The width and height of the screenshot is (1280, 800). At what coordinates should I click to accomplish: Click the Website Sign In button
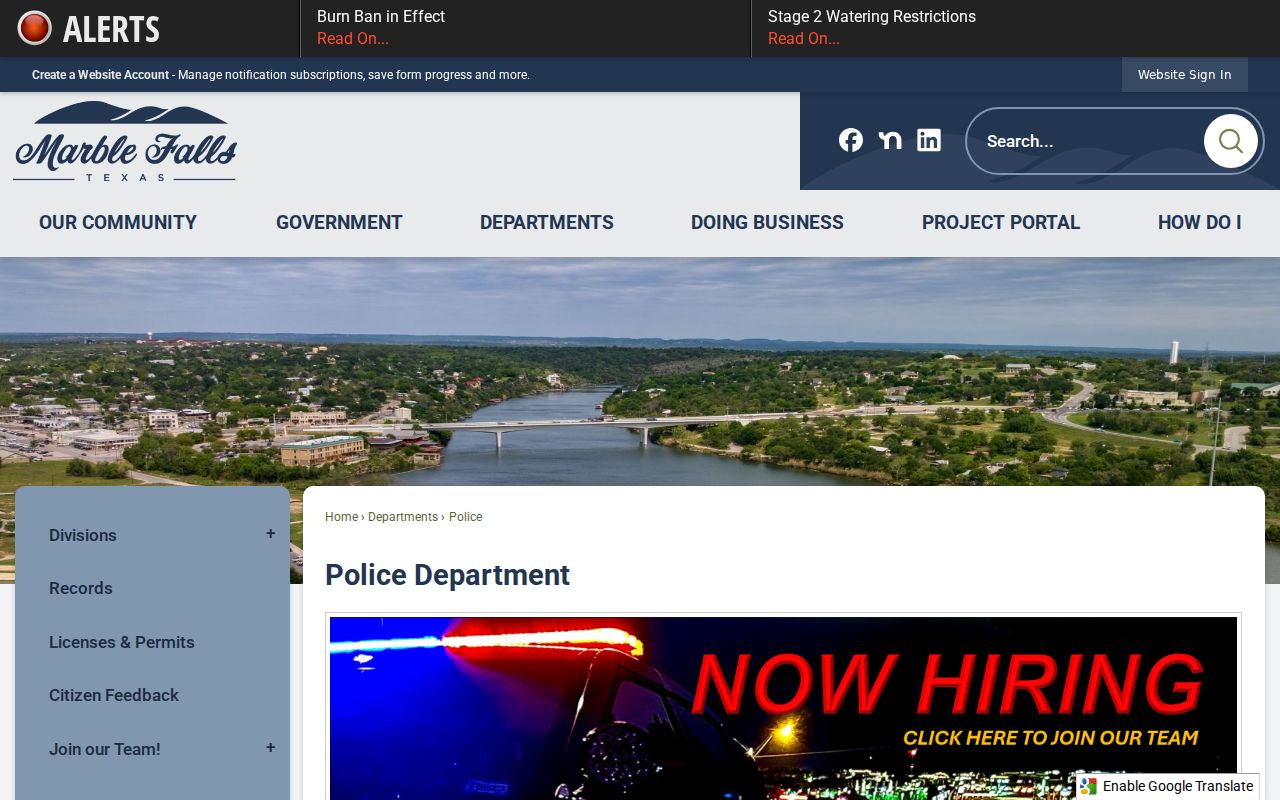coord(1185,75)
